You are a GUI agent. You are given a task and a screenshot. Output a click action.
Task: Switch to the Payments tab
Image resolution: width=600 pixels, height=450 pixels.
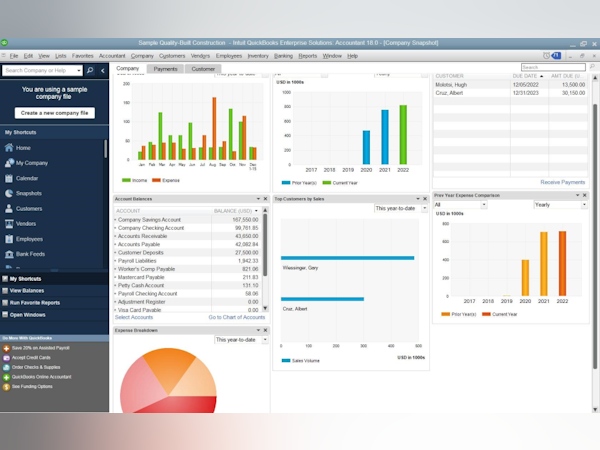[165, 69]
